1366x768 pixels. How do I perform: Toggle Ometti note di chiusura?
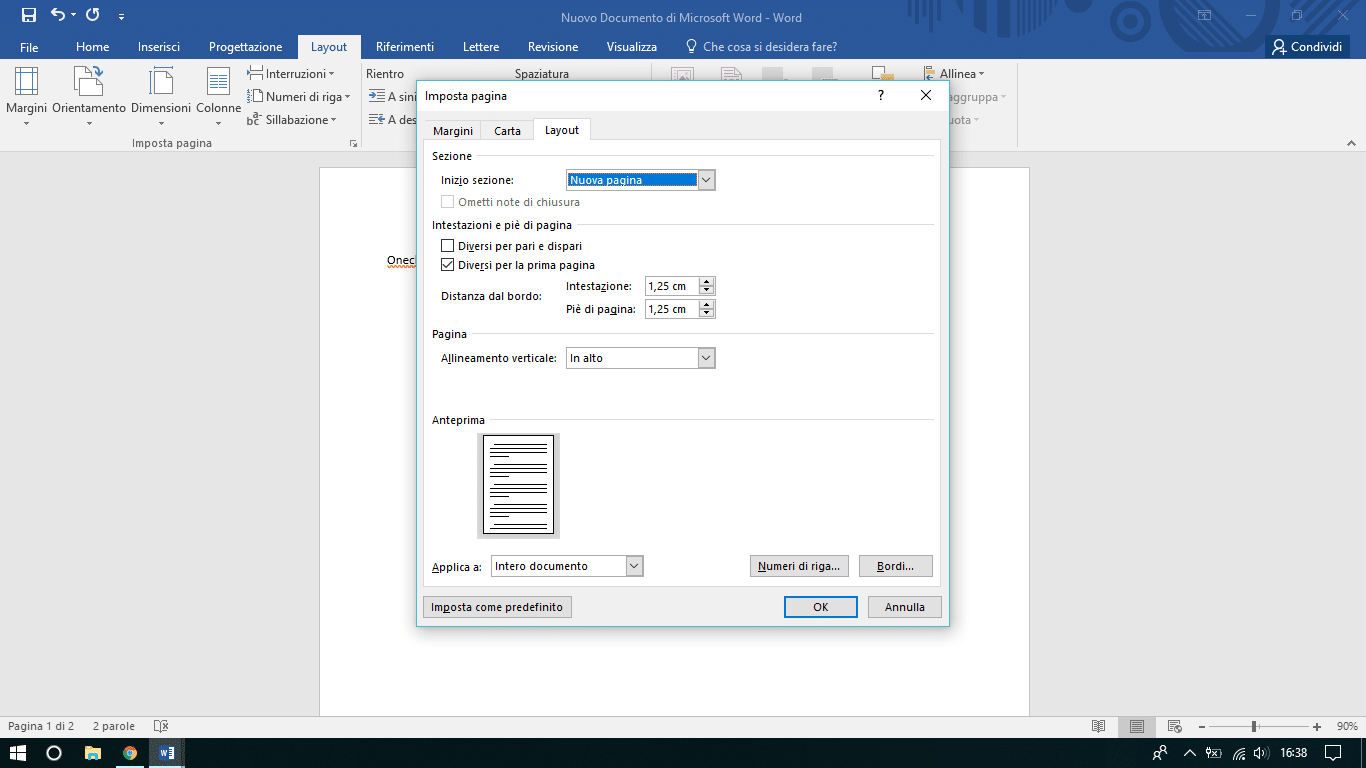(x=447, y=202)
